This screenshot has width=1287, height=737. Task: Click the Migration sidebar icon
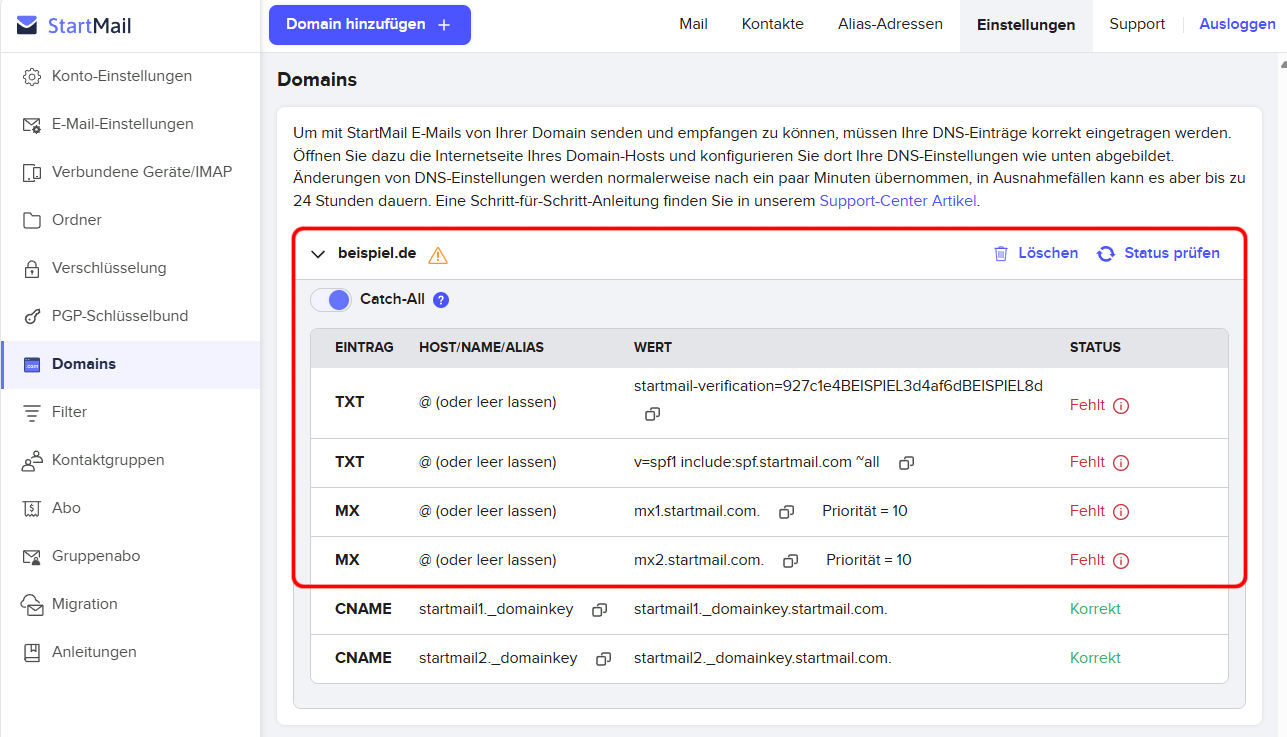[33, 605]
